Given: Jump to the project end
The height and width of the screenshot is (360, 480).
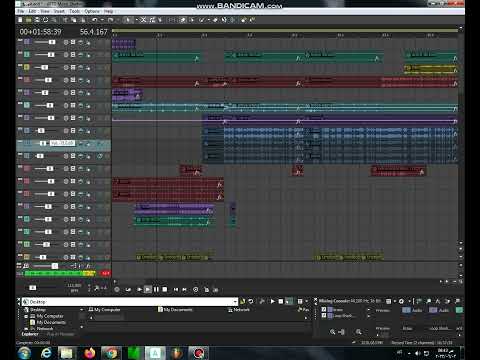Looking at the screenshot, I should click(184, 290).
